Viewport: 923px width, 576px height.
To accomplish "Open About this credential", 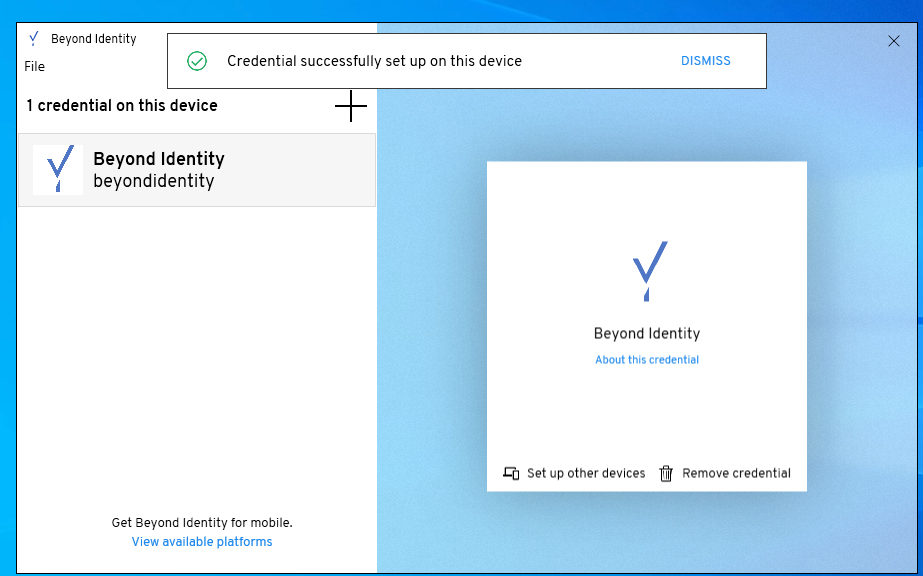I will [x=647, y=359].
